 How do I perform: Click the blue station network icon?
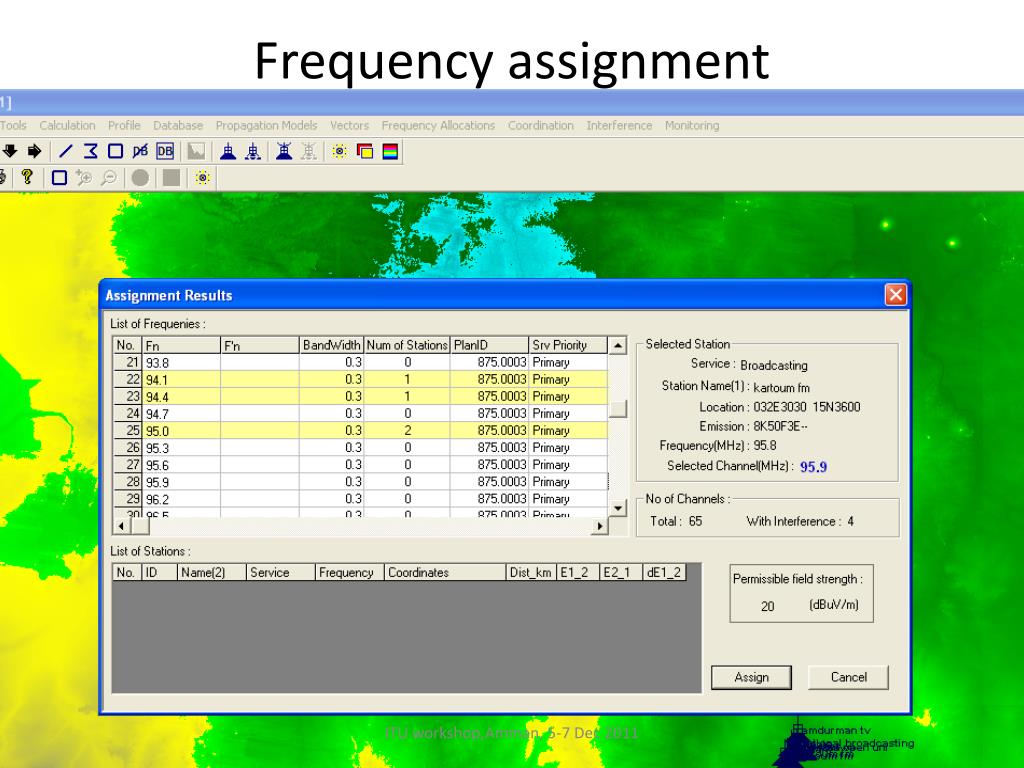(253, 152)
